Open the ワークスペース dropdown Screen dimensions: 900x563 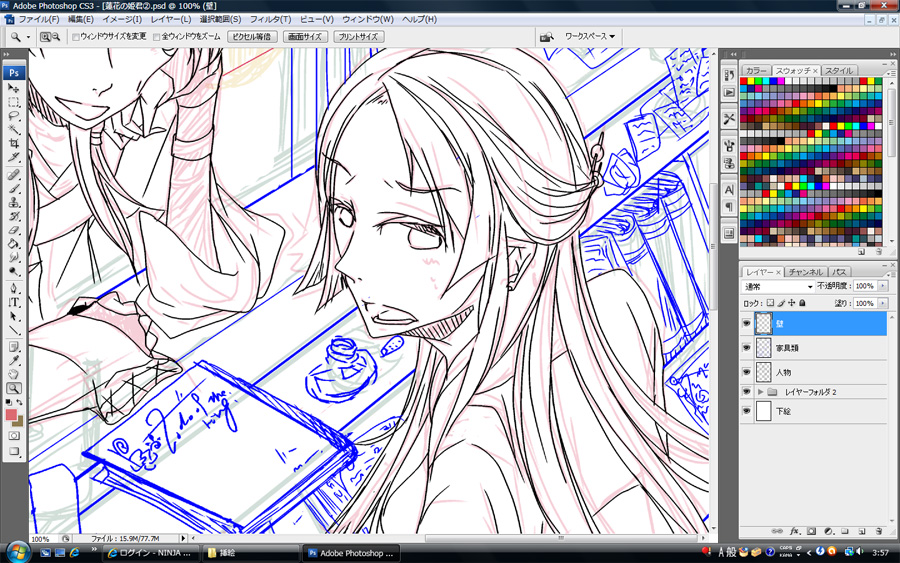point(589,36)
